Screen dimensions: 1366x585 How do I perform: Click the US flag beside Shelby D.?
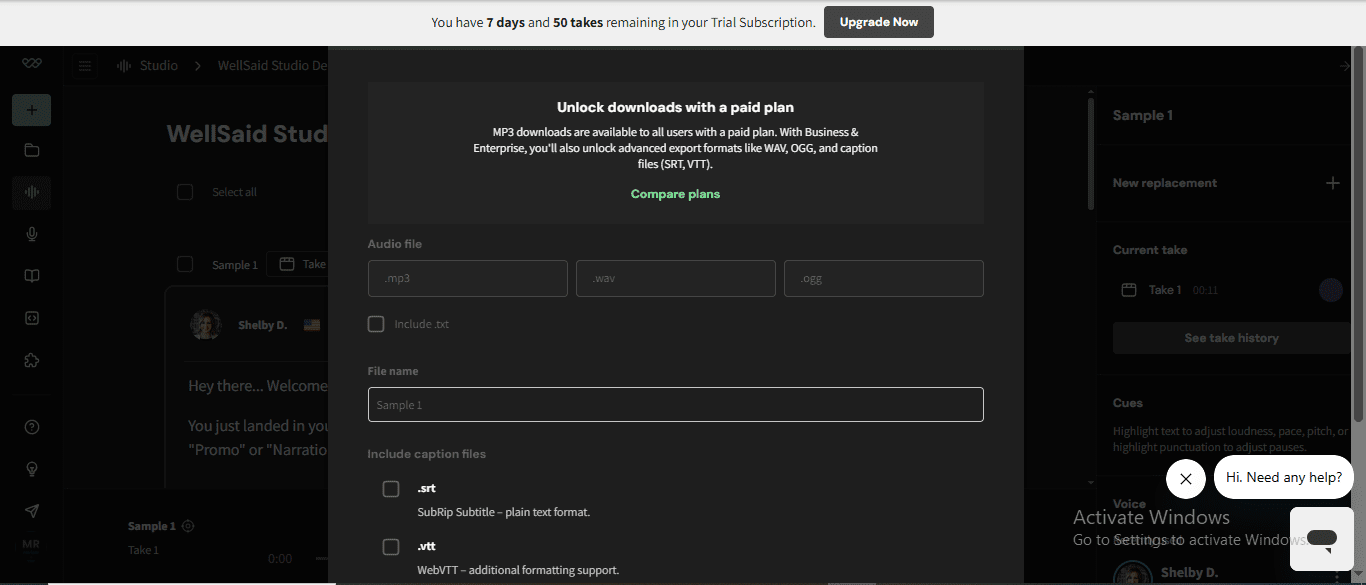[312, 325]
